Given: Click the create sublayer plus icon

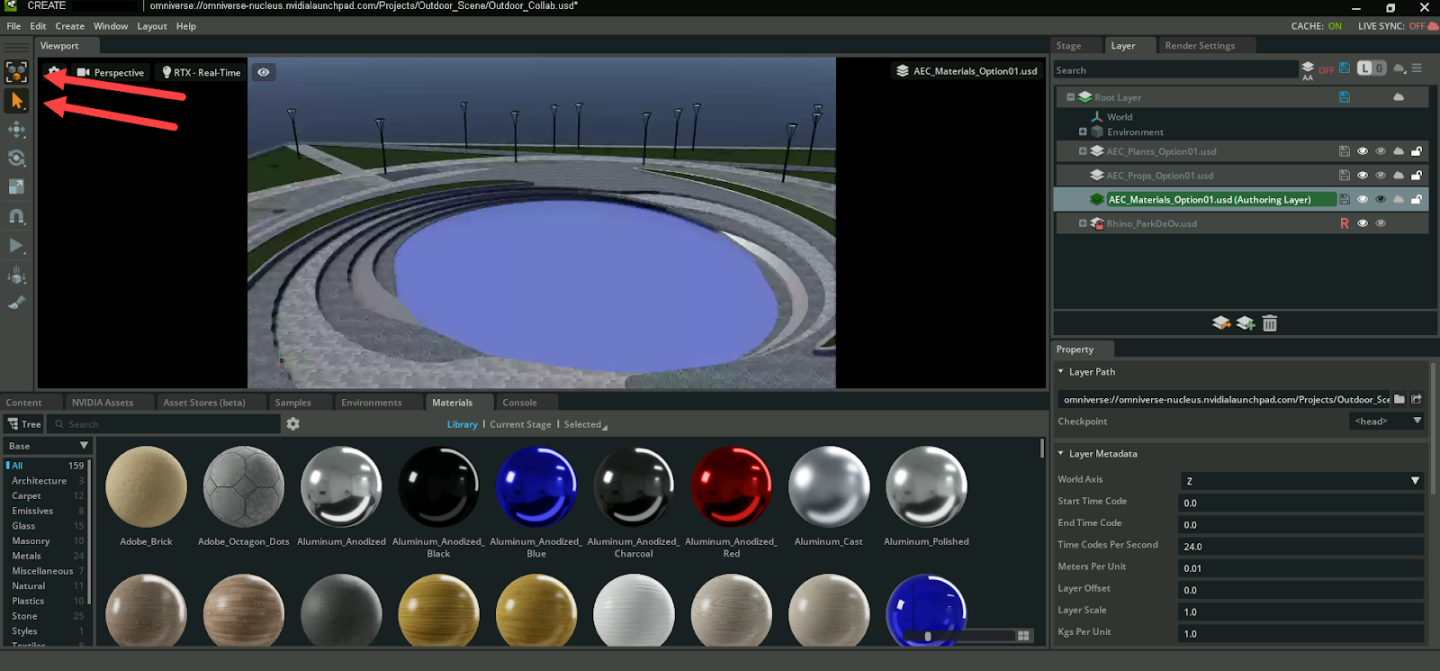Looking at the screenshot, I should tap(1245, 323).
